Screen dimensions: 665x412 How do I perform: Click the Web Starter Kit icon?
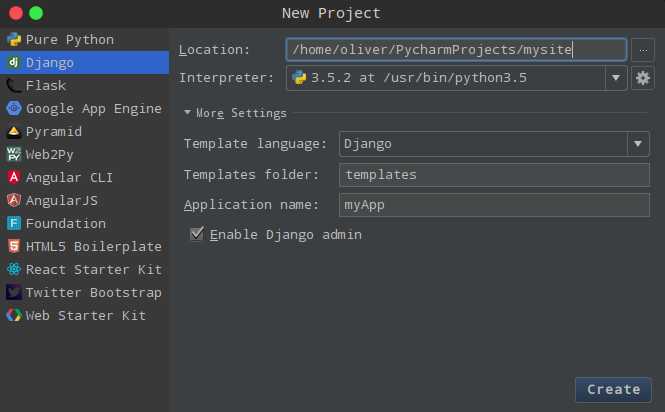(x=14, y=315)
